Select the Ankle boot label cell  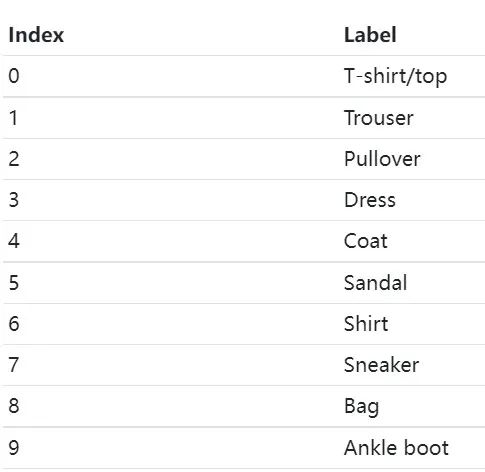(x=396, y=447)
